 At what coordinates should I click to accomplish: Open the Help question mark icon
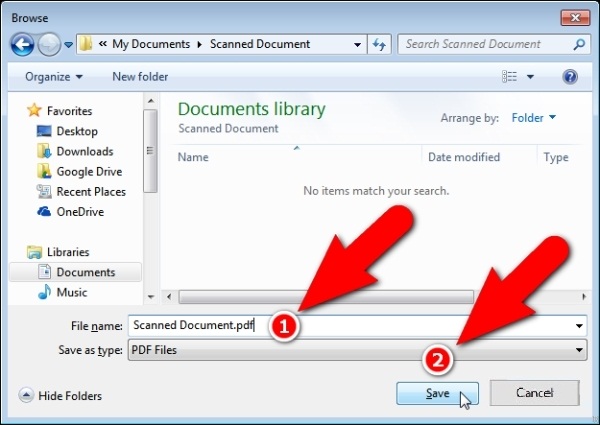(570, 77)
